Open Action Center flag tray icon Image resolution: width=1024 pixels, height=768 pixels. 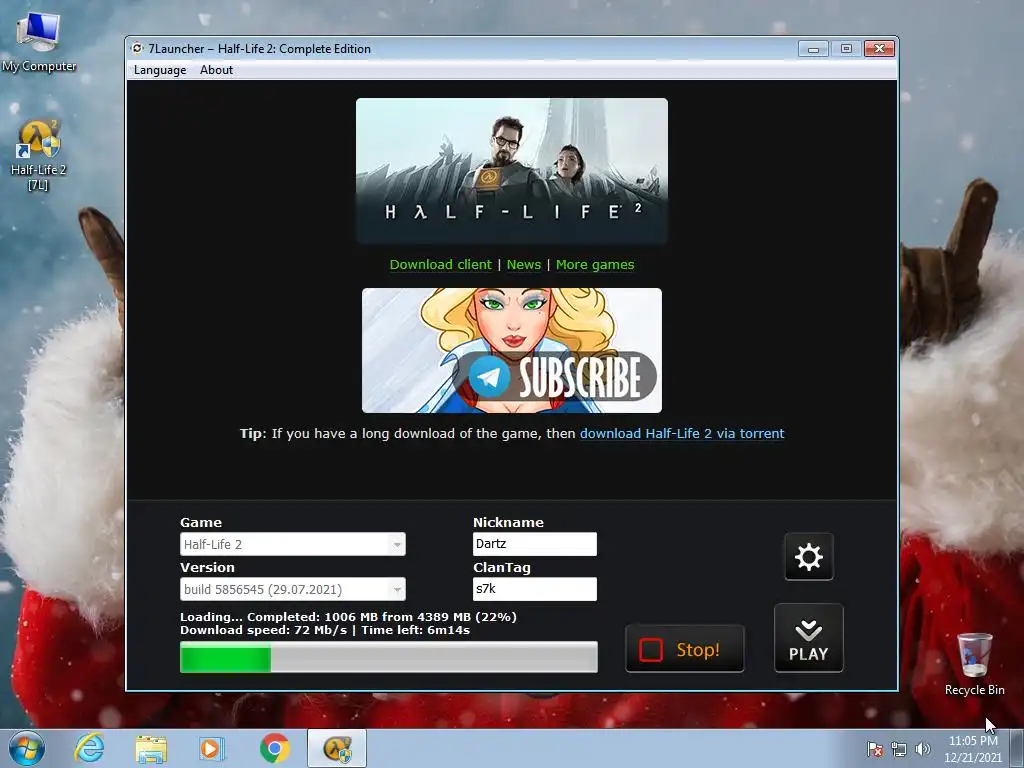875,750
